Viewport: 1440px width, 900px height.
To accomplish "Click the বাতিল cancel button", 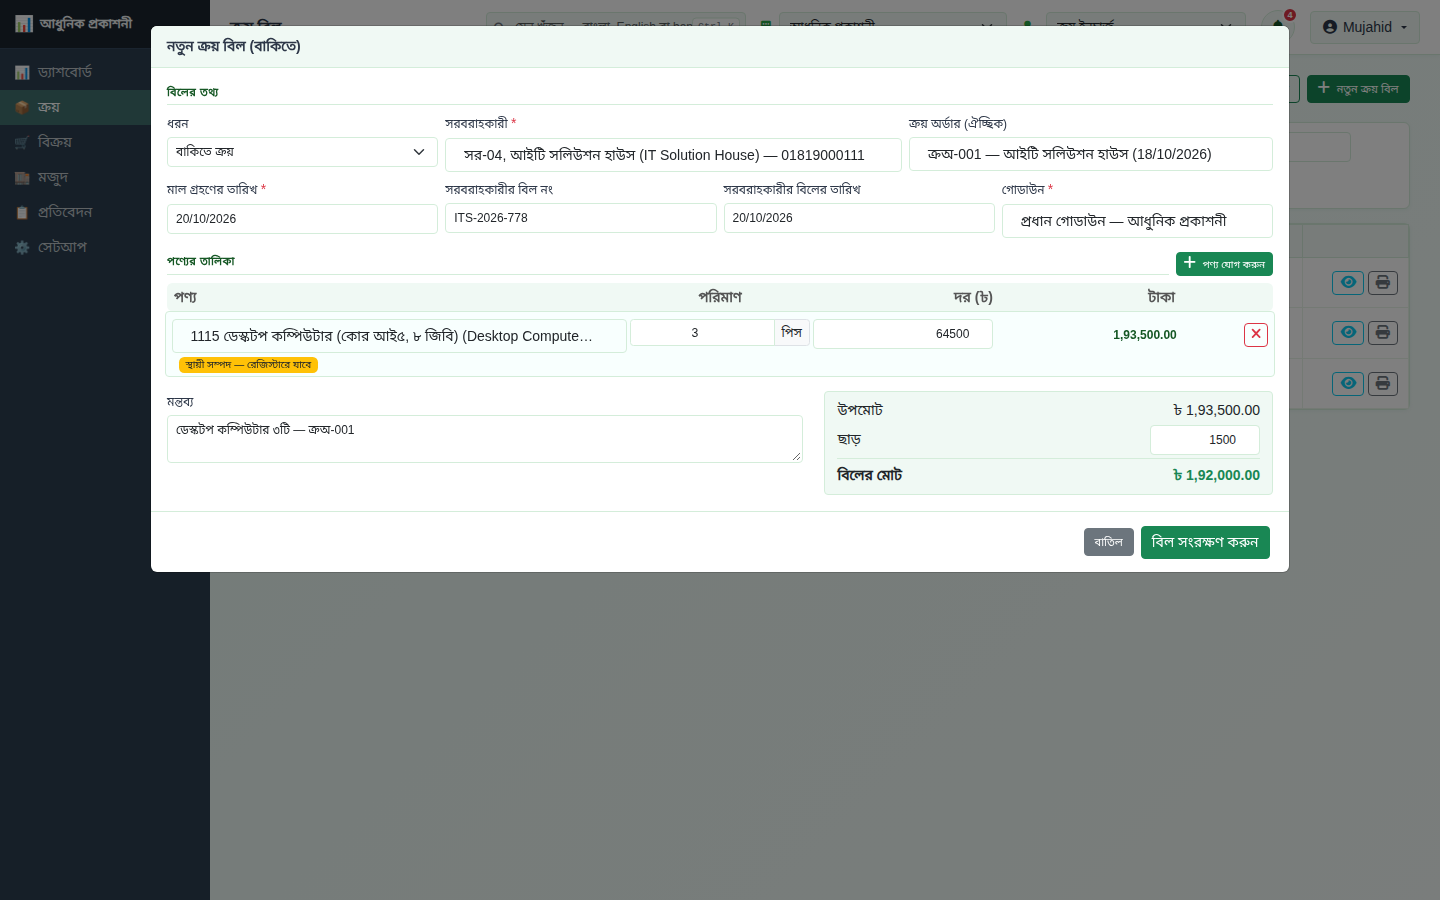I will tap(1108, 542).
